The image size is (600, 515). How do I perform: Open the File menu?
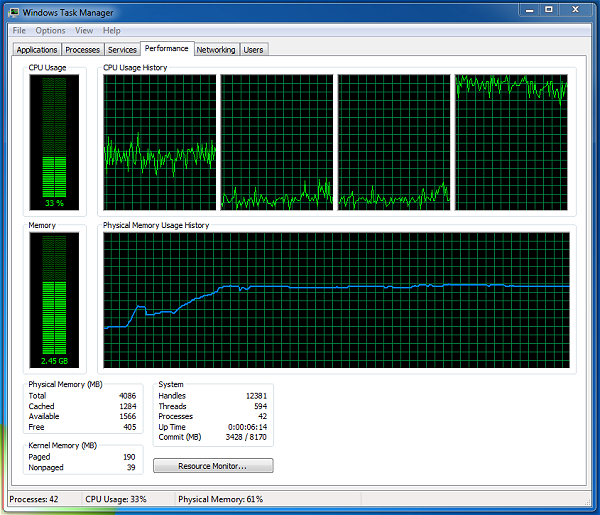coord(19,30)
